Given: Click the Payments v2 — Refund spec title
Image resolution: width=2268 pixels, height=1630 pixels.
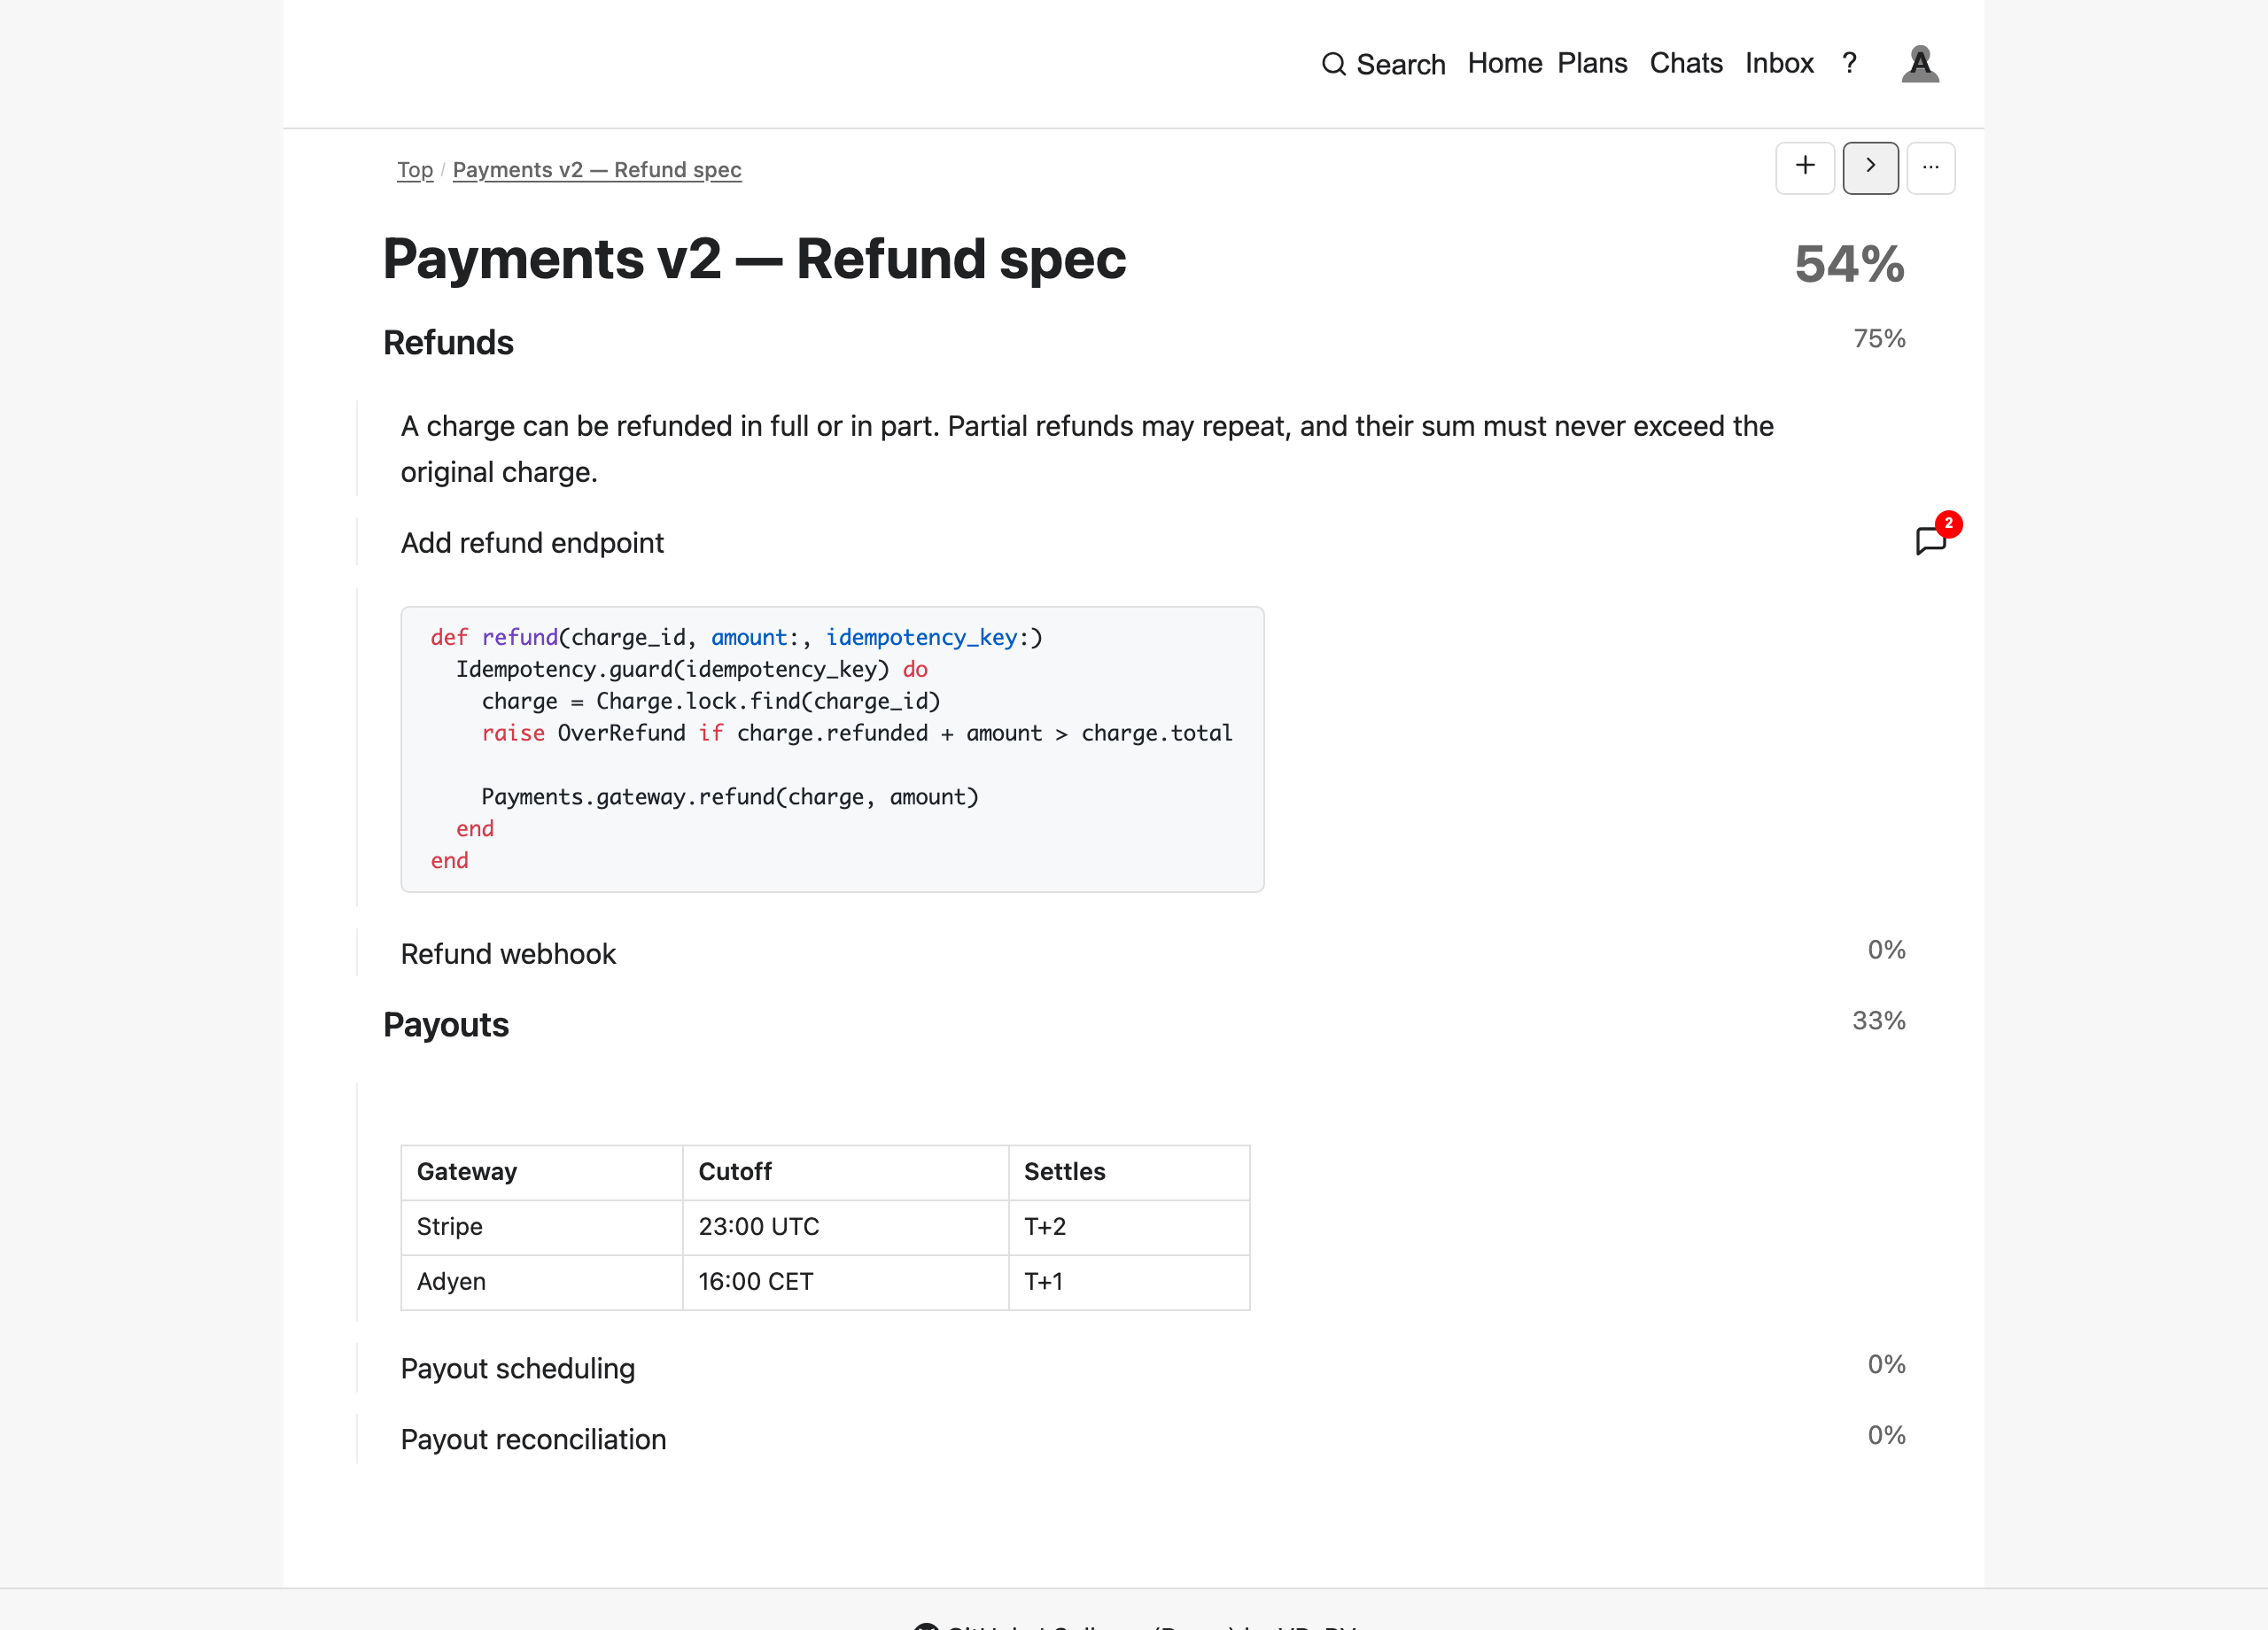Looking at the screenshot, I should [x=754, y=259].
